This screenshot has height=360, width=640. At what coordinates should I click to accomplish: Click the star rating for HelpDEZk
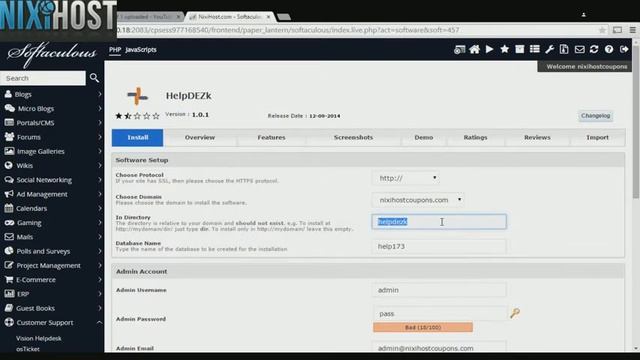click(x=137, y=116)
